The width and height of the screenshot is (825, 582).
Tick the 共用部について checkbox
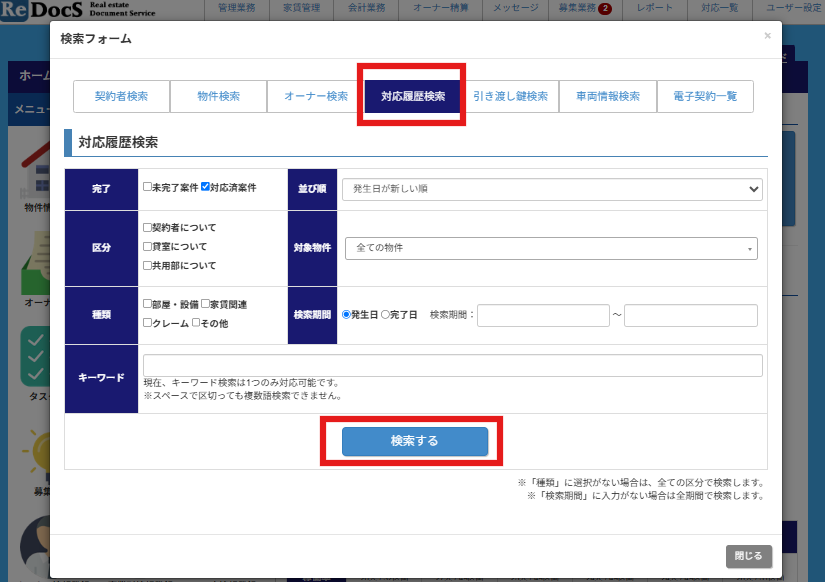[x=147, y=265]
